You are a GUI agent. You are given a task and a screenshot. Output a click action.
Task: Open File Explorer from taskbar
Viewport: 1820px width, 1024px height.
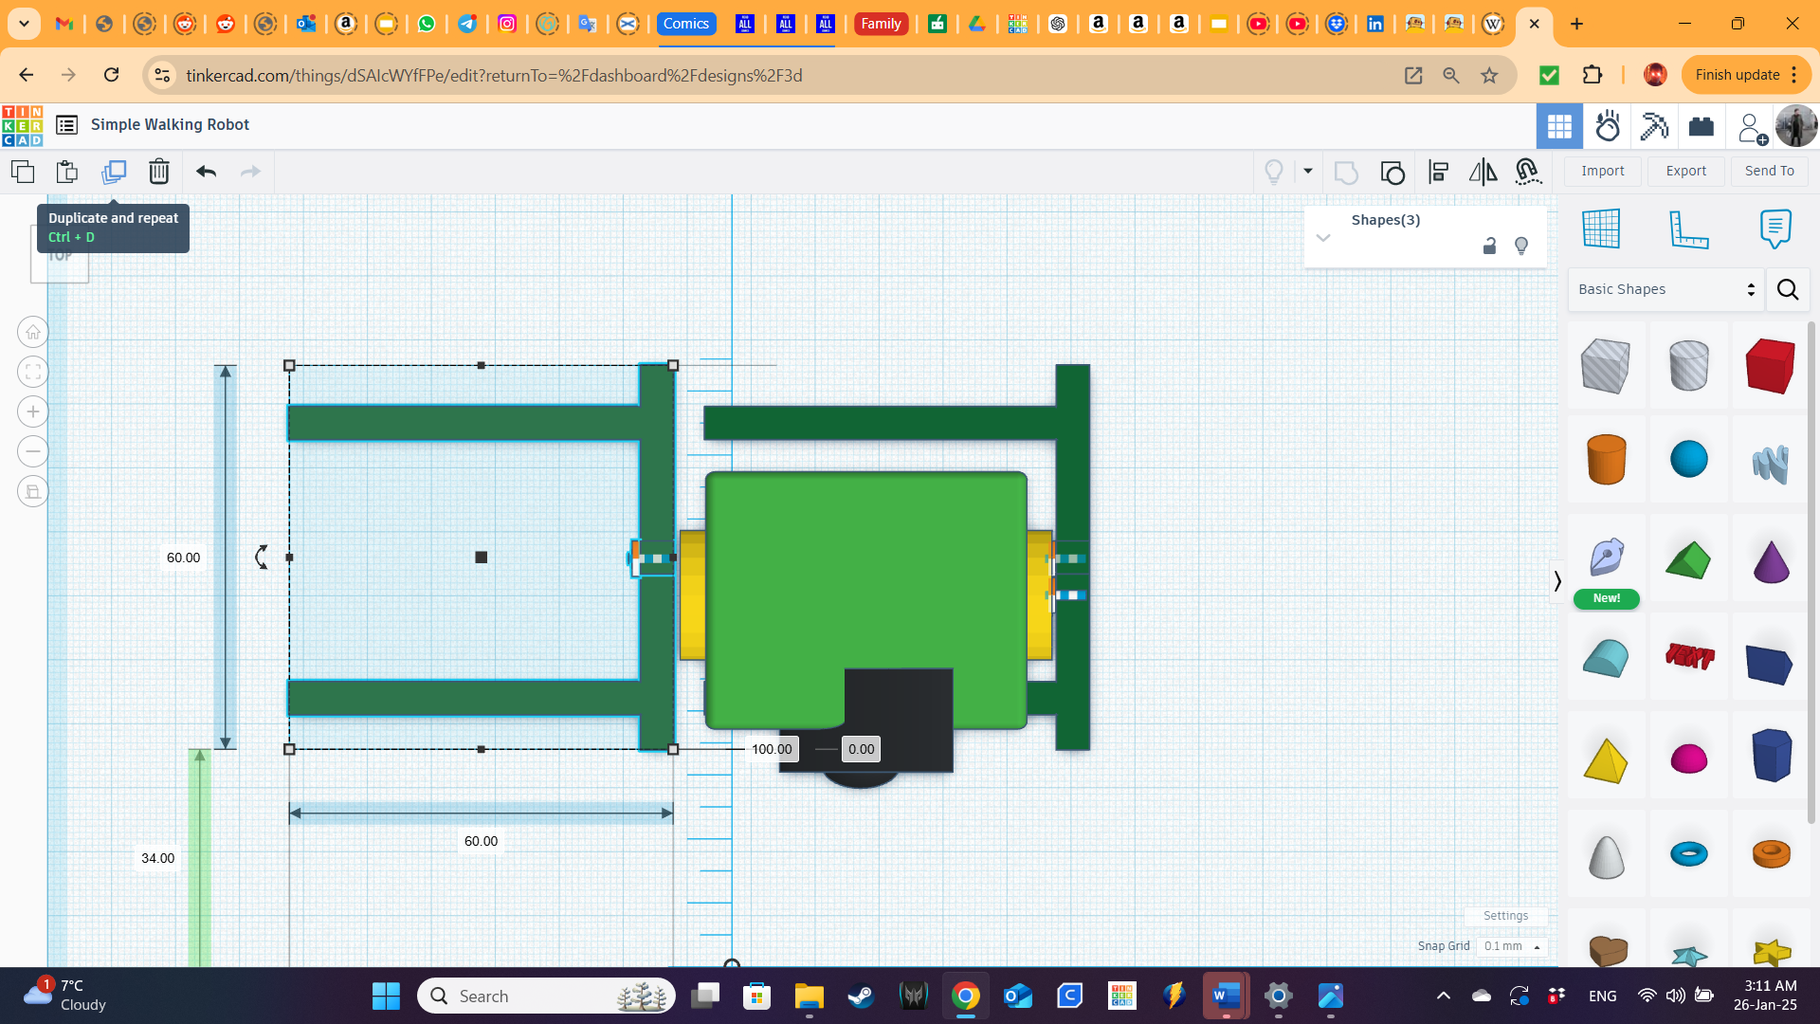809,996
